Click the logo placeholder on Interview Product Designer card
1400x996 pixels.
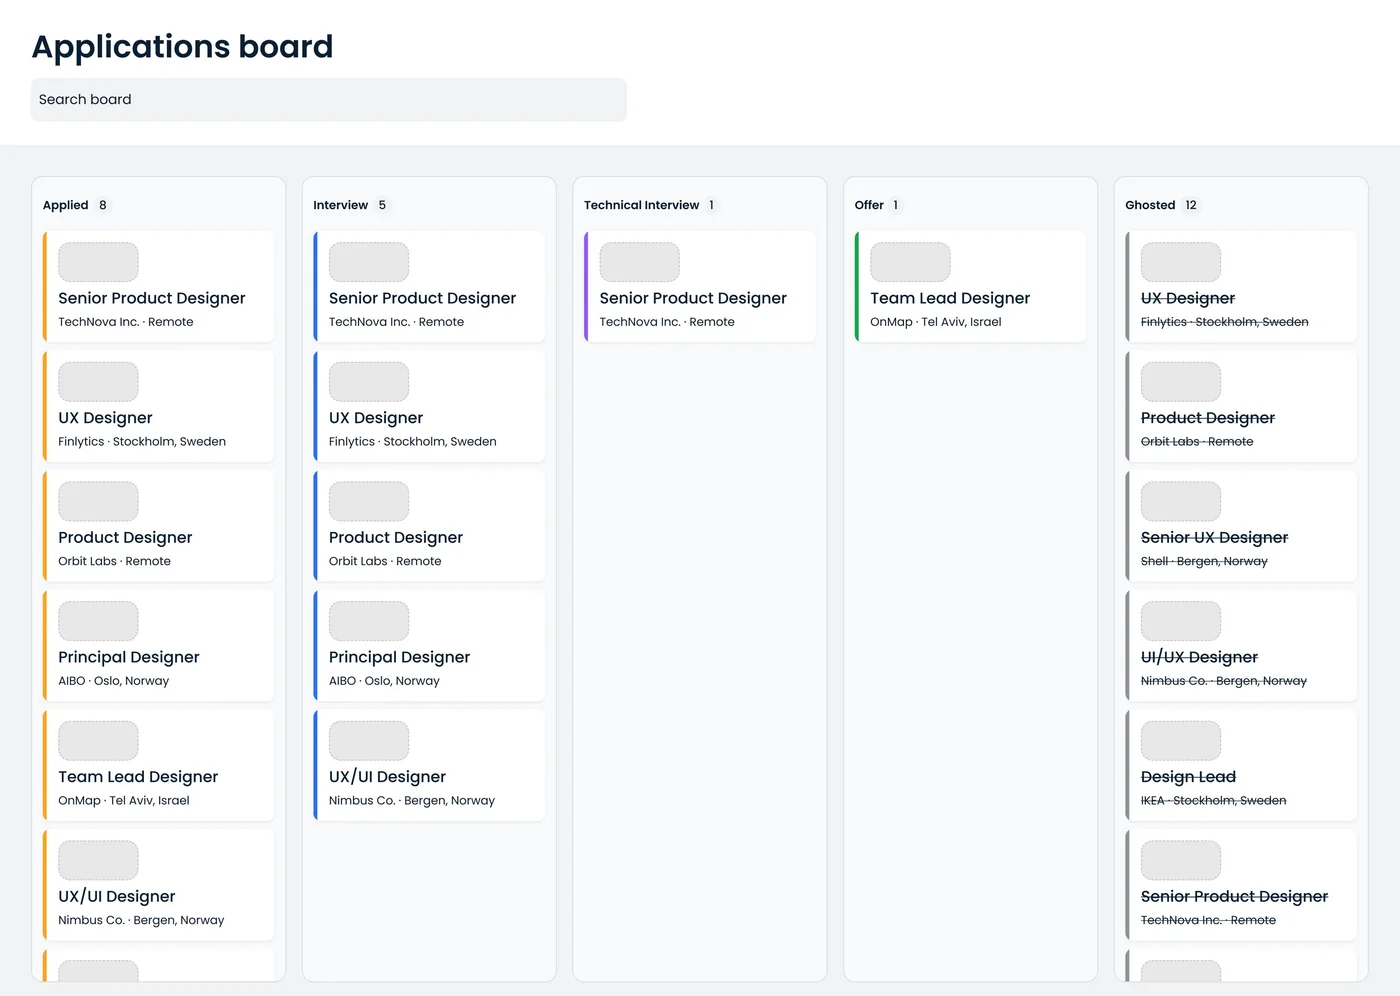tap(369, 501)
